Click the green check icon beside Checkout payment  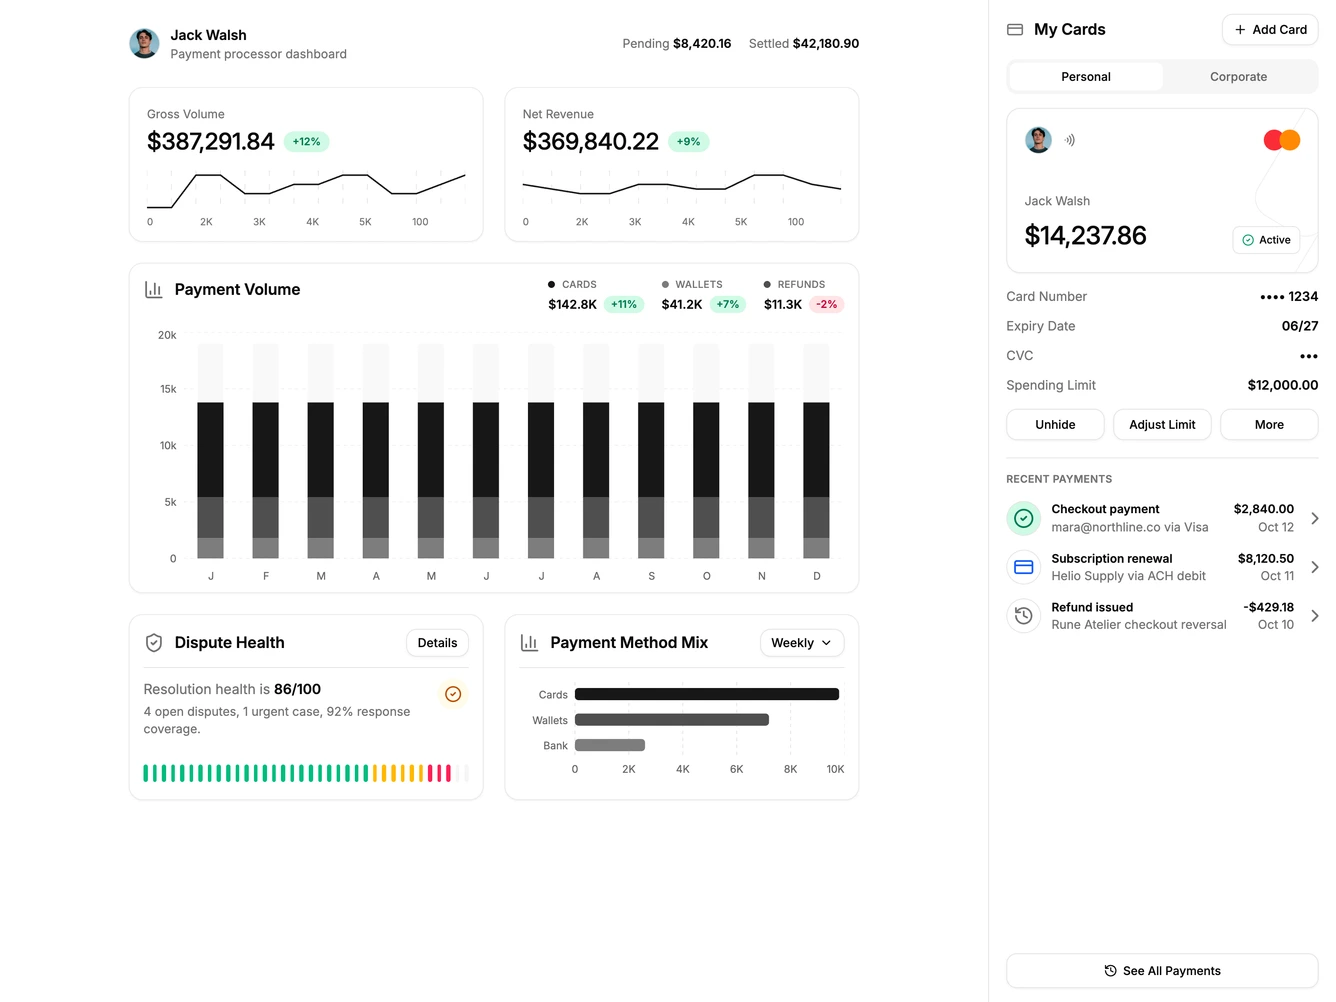tap(1024, 518)
